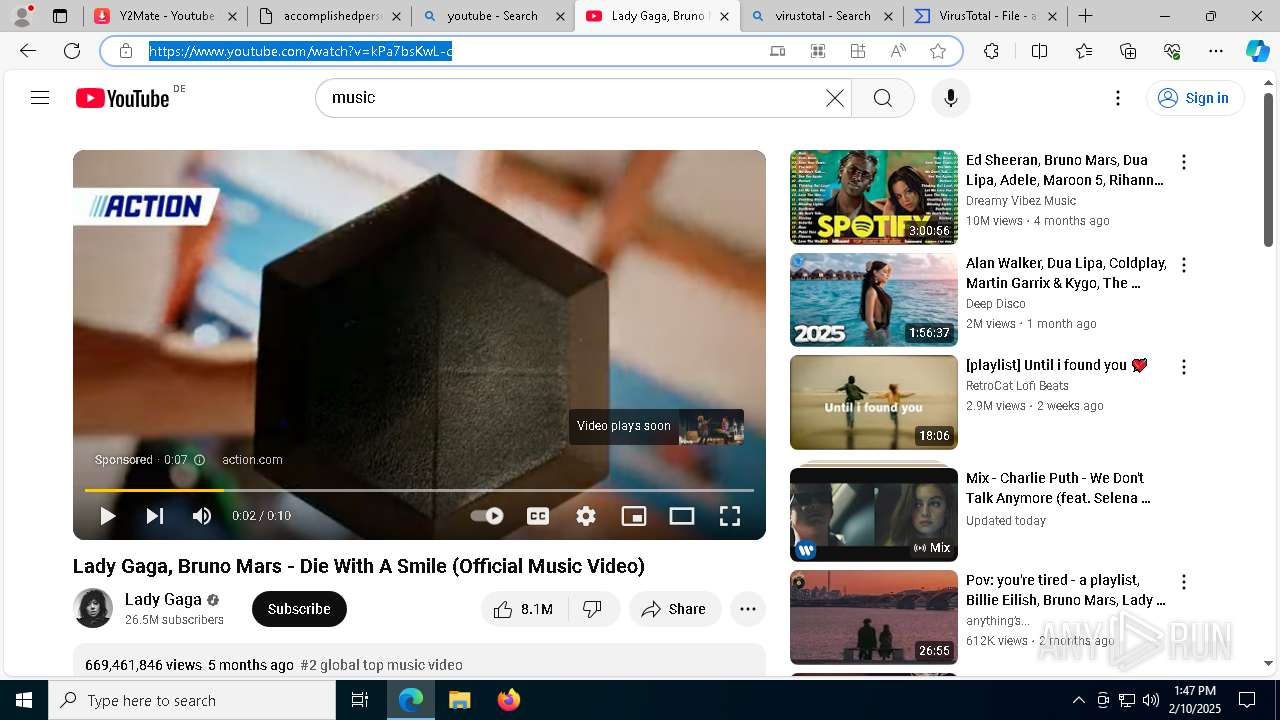Click the magnifier search button
The image size is (1280, 720).
tap(883, 98)
